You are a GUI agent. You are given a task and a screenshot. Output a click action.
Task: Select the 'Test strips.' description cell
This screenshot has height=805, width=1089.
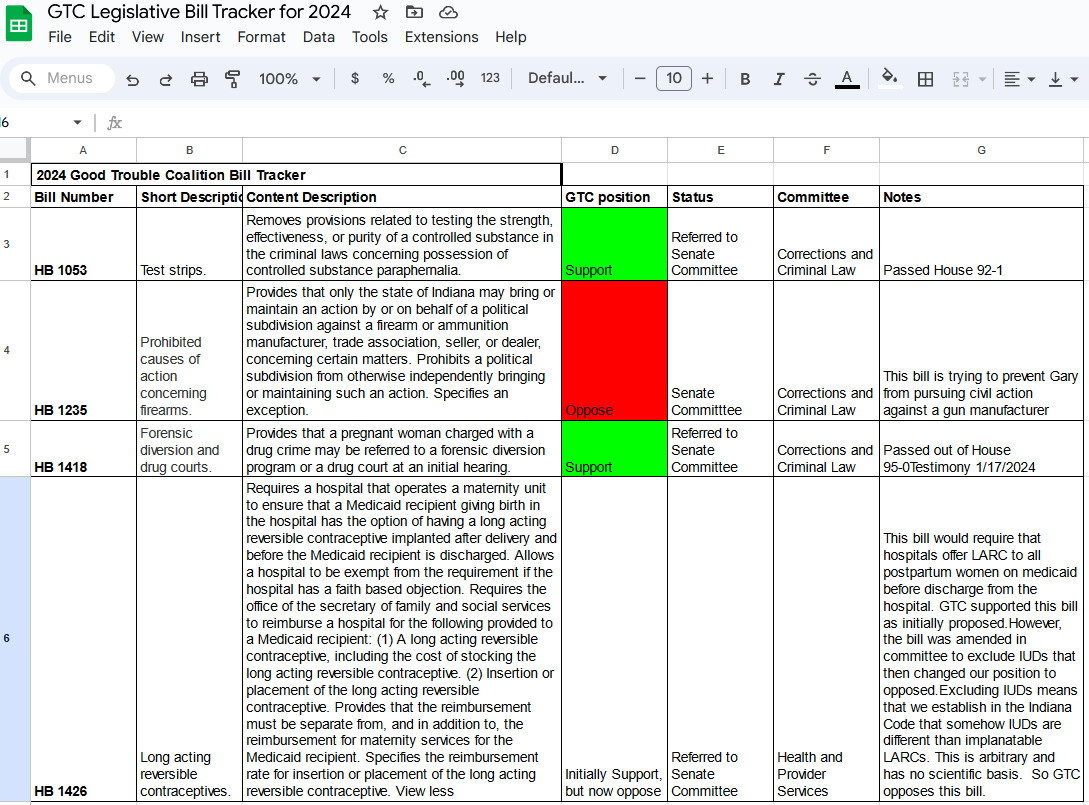(x=190, y=244)
